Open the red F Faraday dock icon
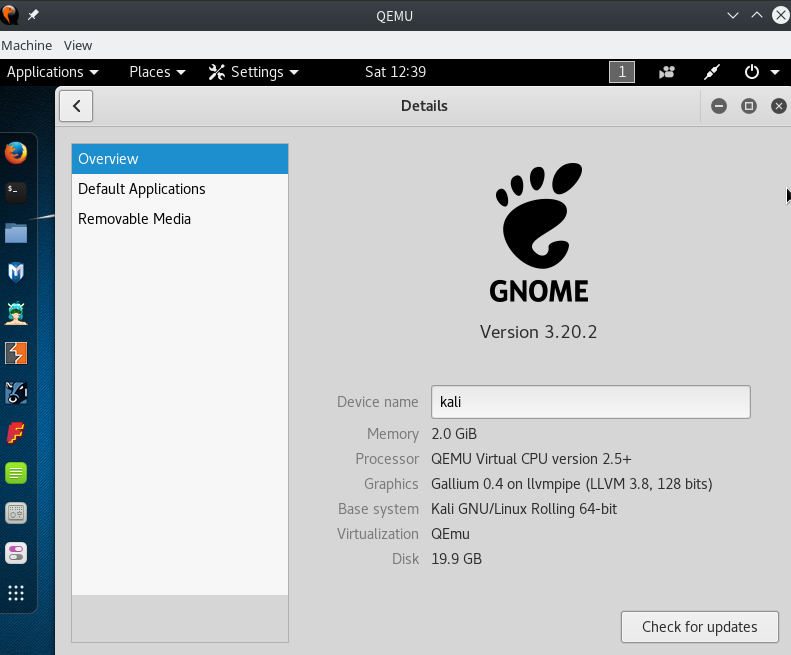 click(16, 433)
